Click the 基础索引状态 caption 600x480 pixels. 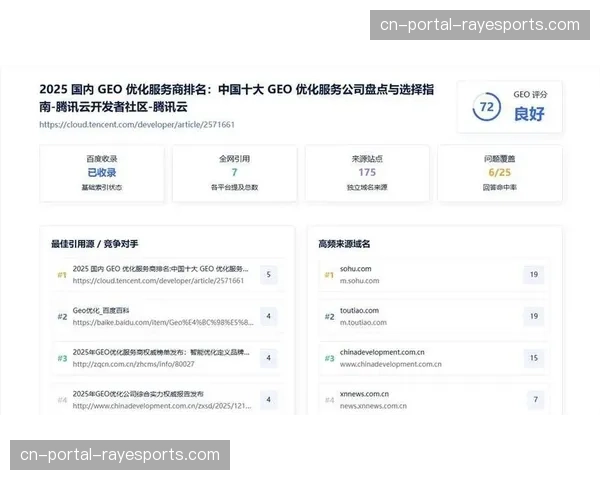pos(102,187)
